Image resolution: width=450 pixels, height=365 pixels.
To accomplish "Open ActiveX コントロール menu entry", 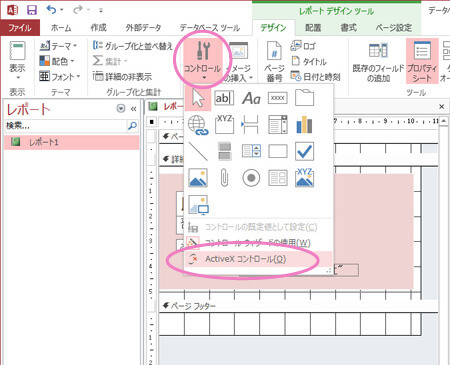I will coord(259,259).
